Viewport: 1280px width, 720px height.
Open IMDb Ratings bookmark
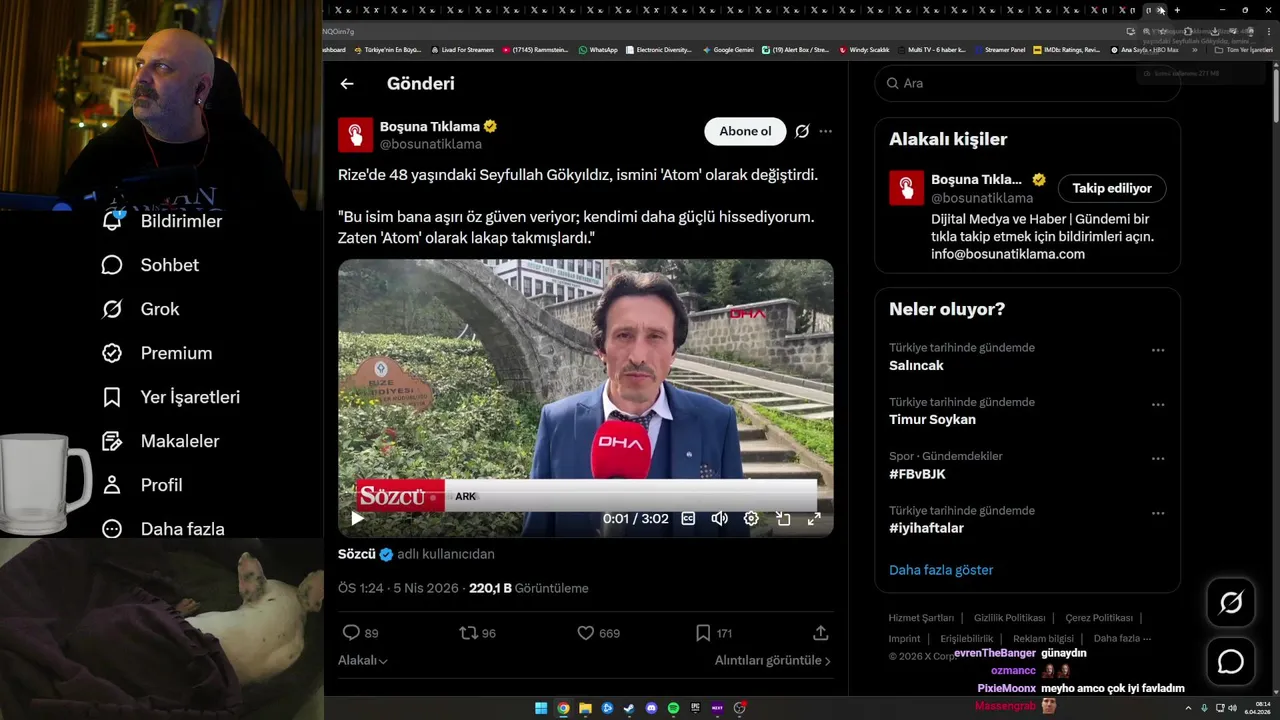[x=1066, y=50]
